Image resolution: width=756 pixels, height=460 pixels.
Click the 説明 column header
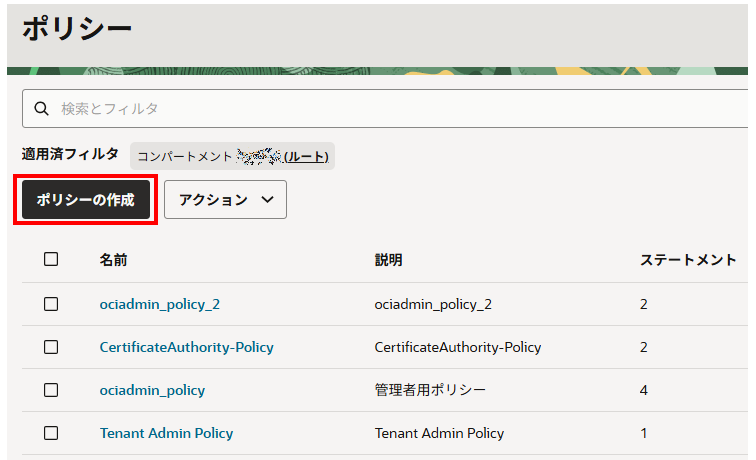(x=388, y=260)
